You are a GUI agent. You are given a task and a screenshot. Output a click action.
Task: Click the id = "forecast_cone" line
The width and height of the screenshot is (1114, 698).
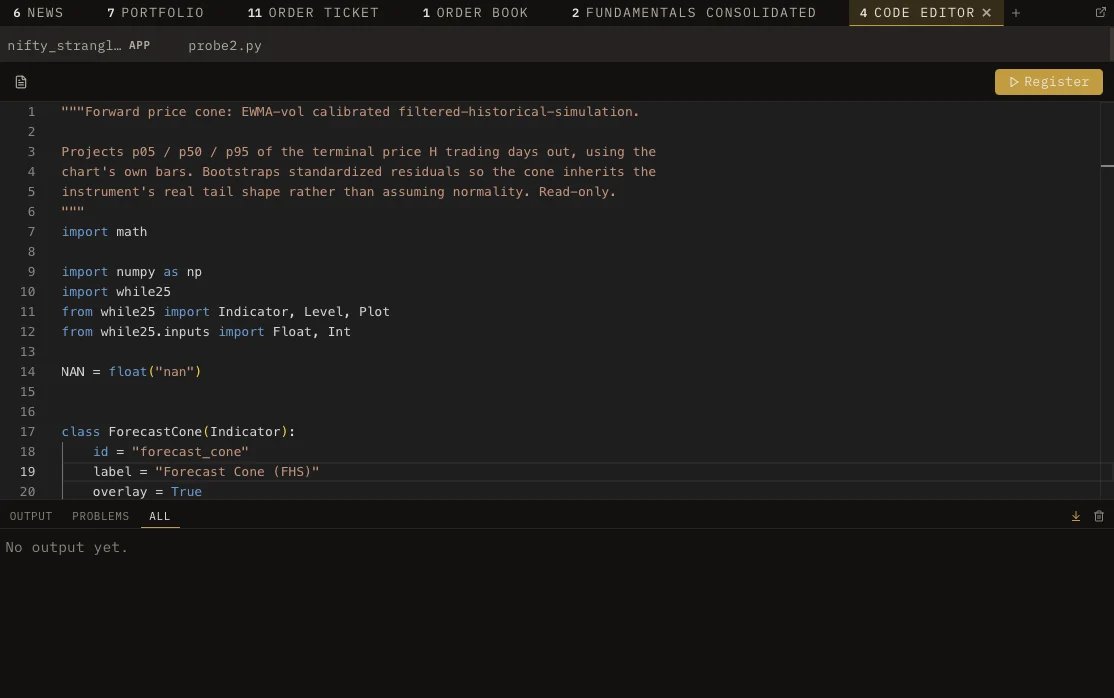point(171,451)
